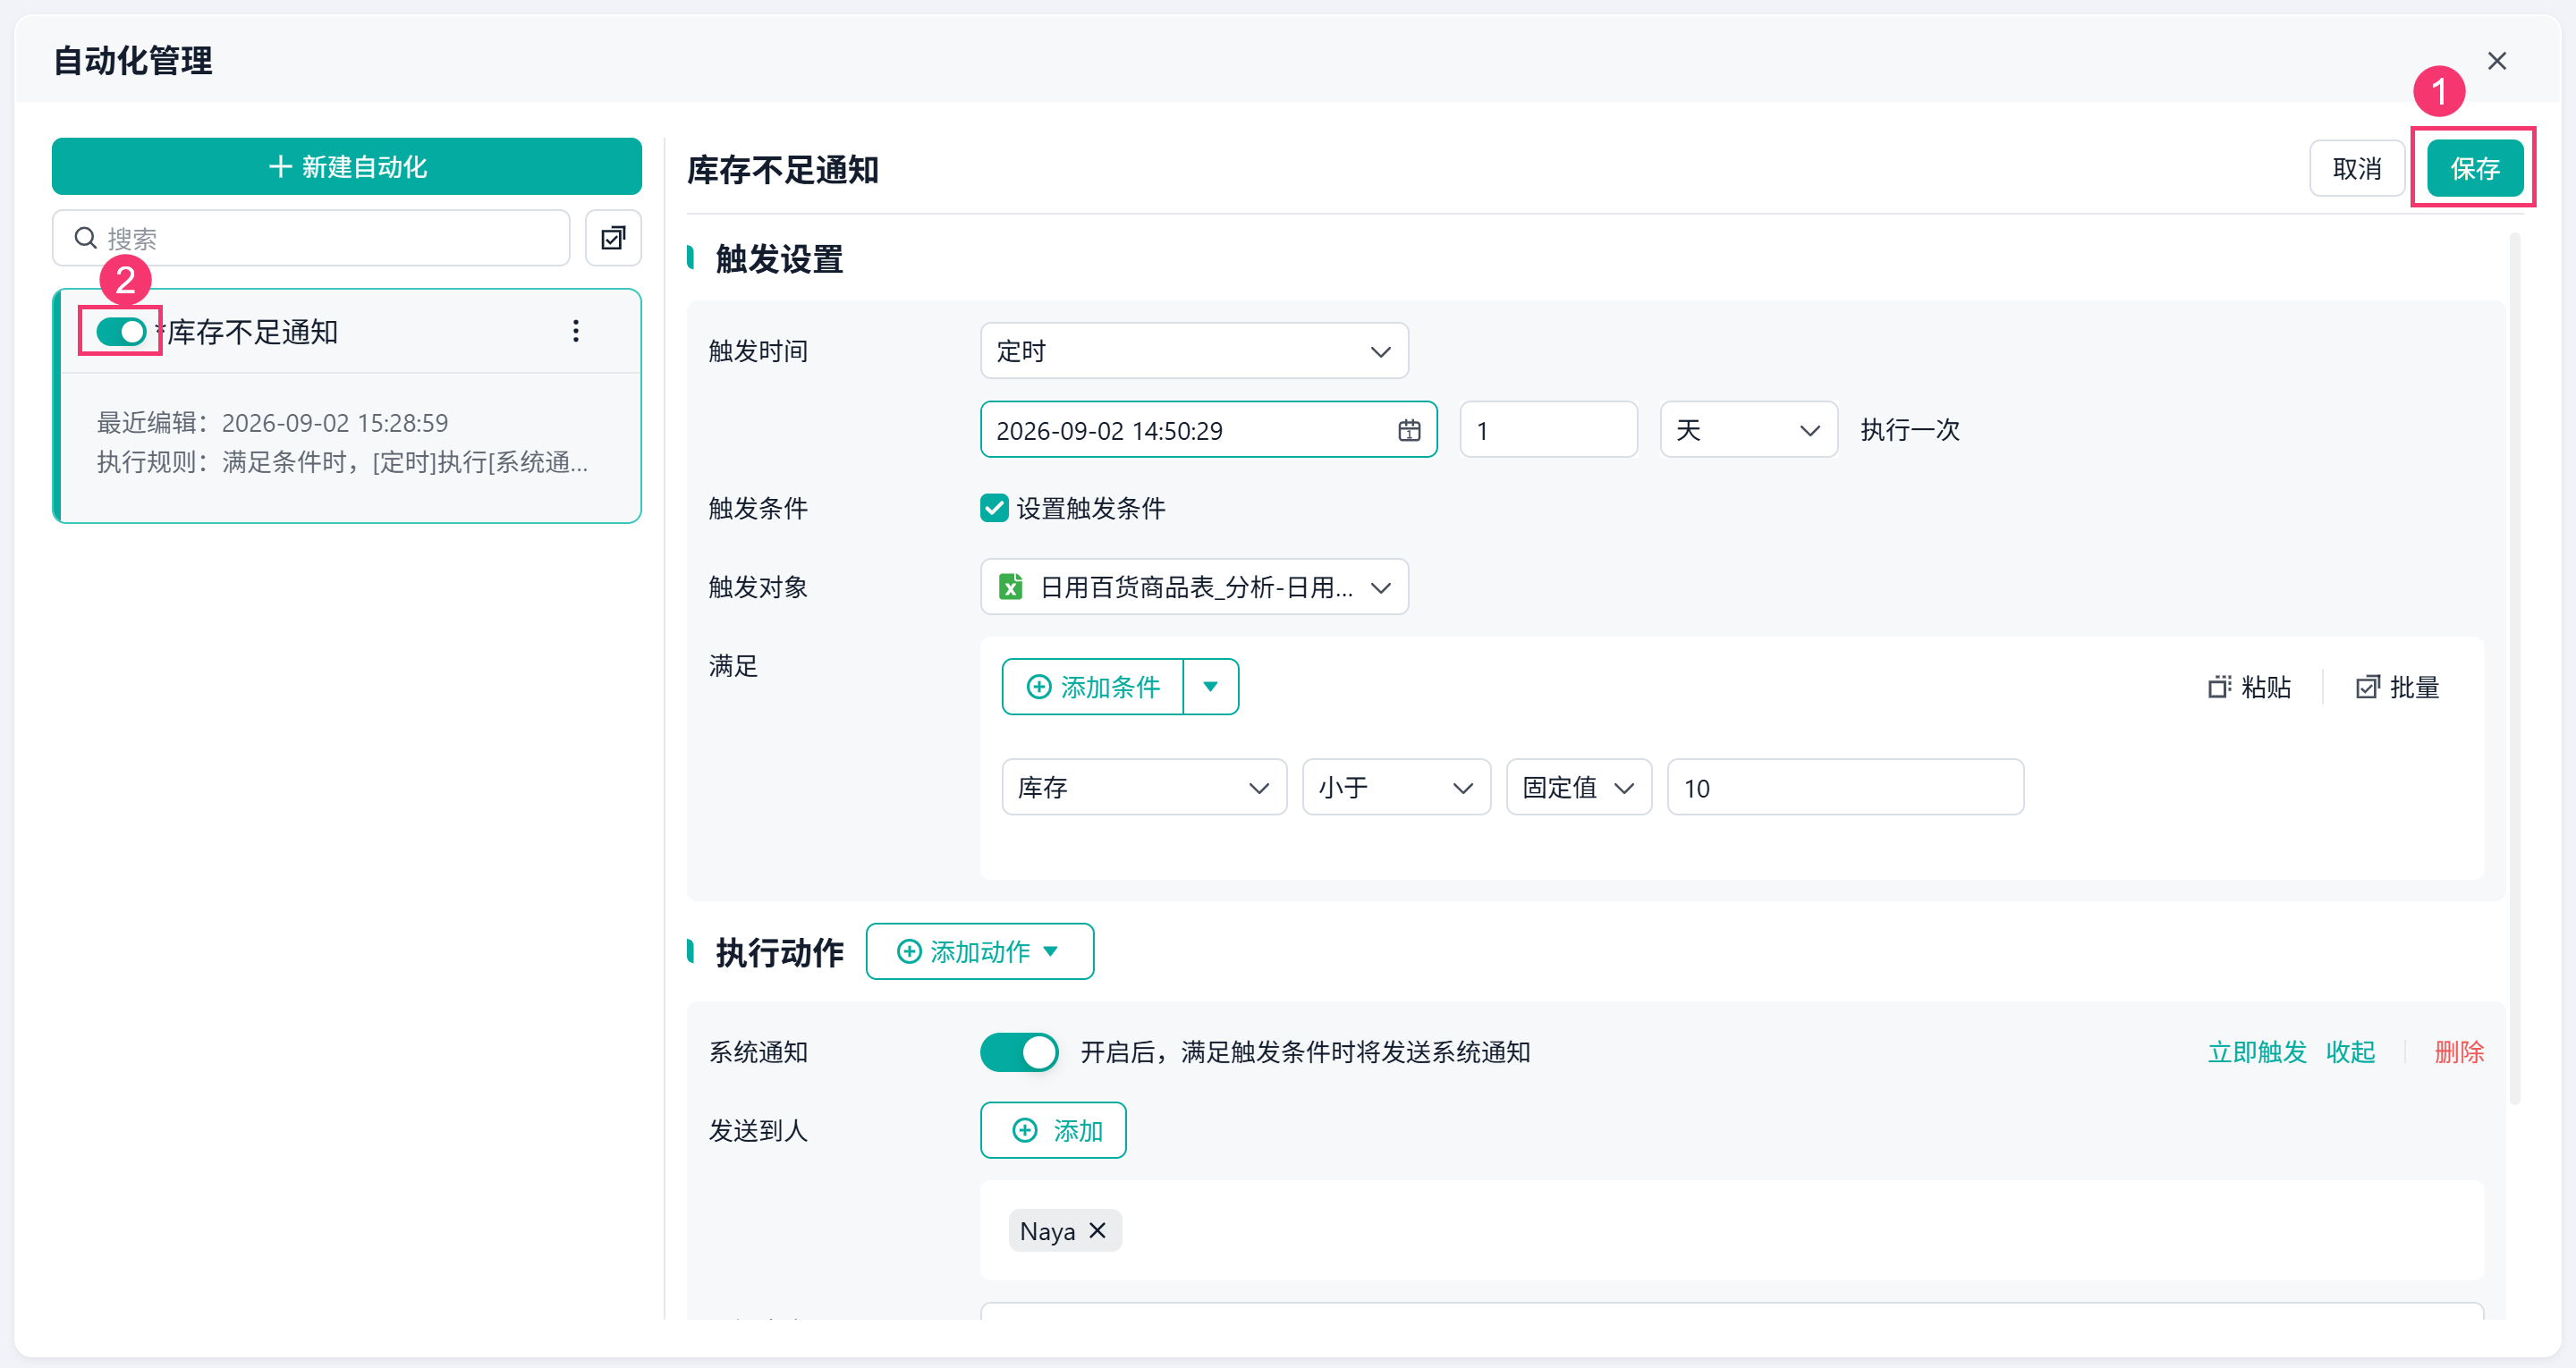
Task: Click the batch-select icon beside search box
Action: [613, 238]
